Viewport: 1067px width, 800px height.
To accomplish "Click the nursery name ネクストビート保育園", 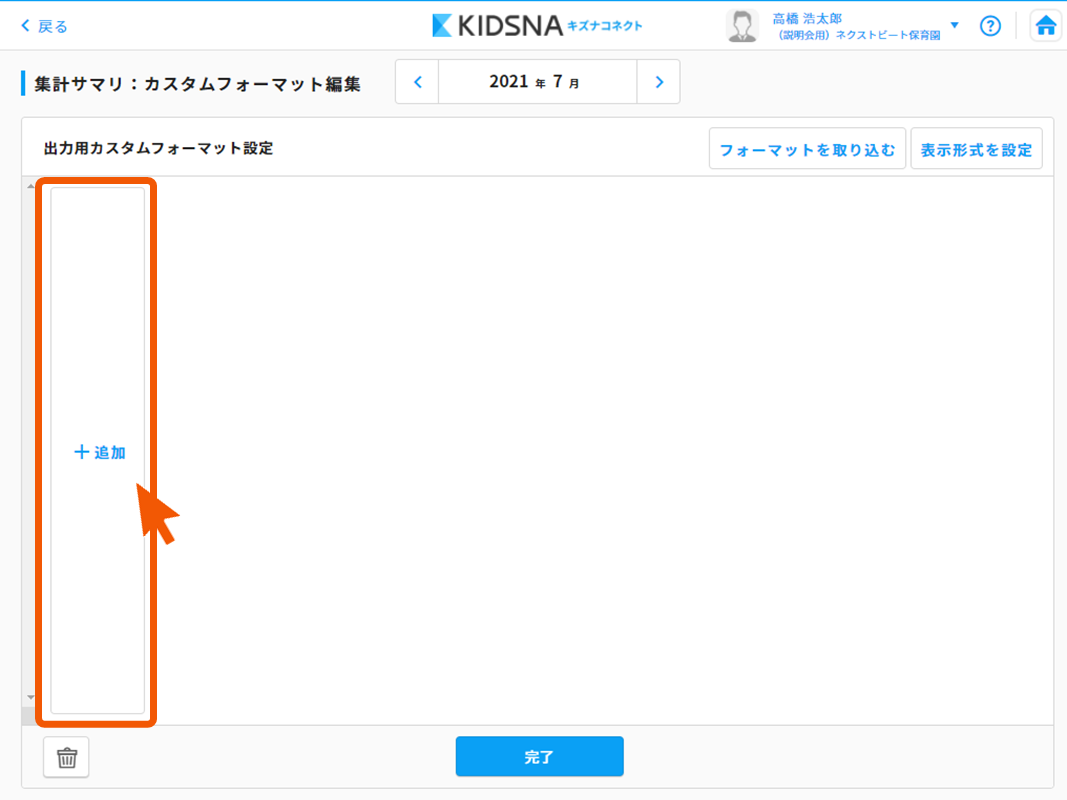I will tap(860, 35).
